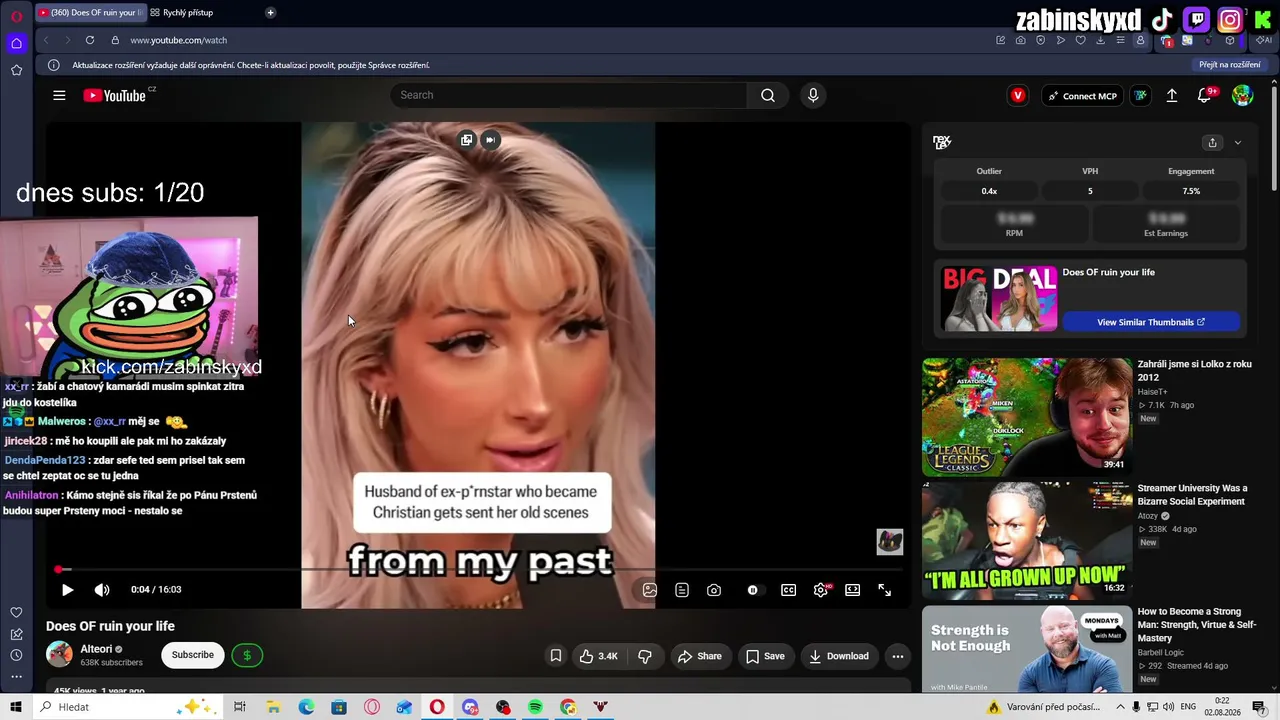Expand the stats panel chevron
This screenshot has height=720, width=1280.
tap(1238, 143)
